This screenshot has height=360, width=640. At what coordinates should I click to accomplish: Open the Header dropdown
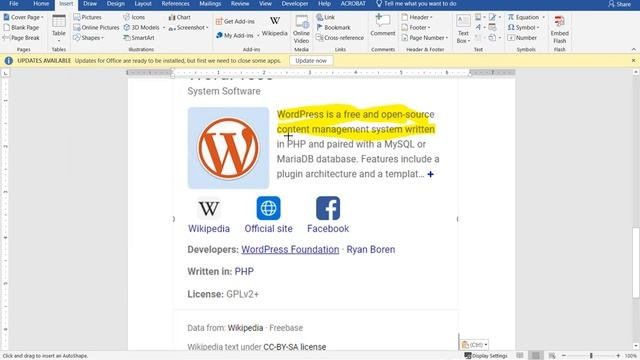(x=417, y=17)
